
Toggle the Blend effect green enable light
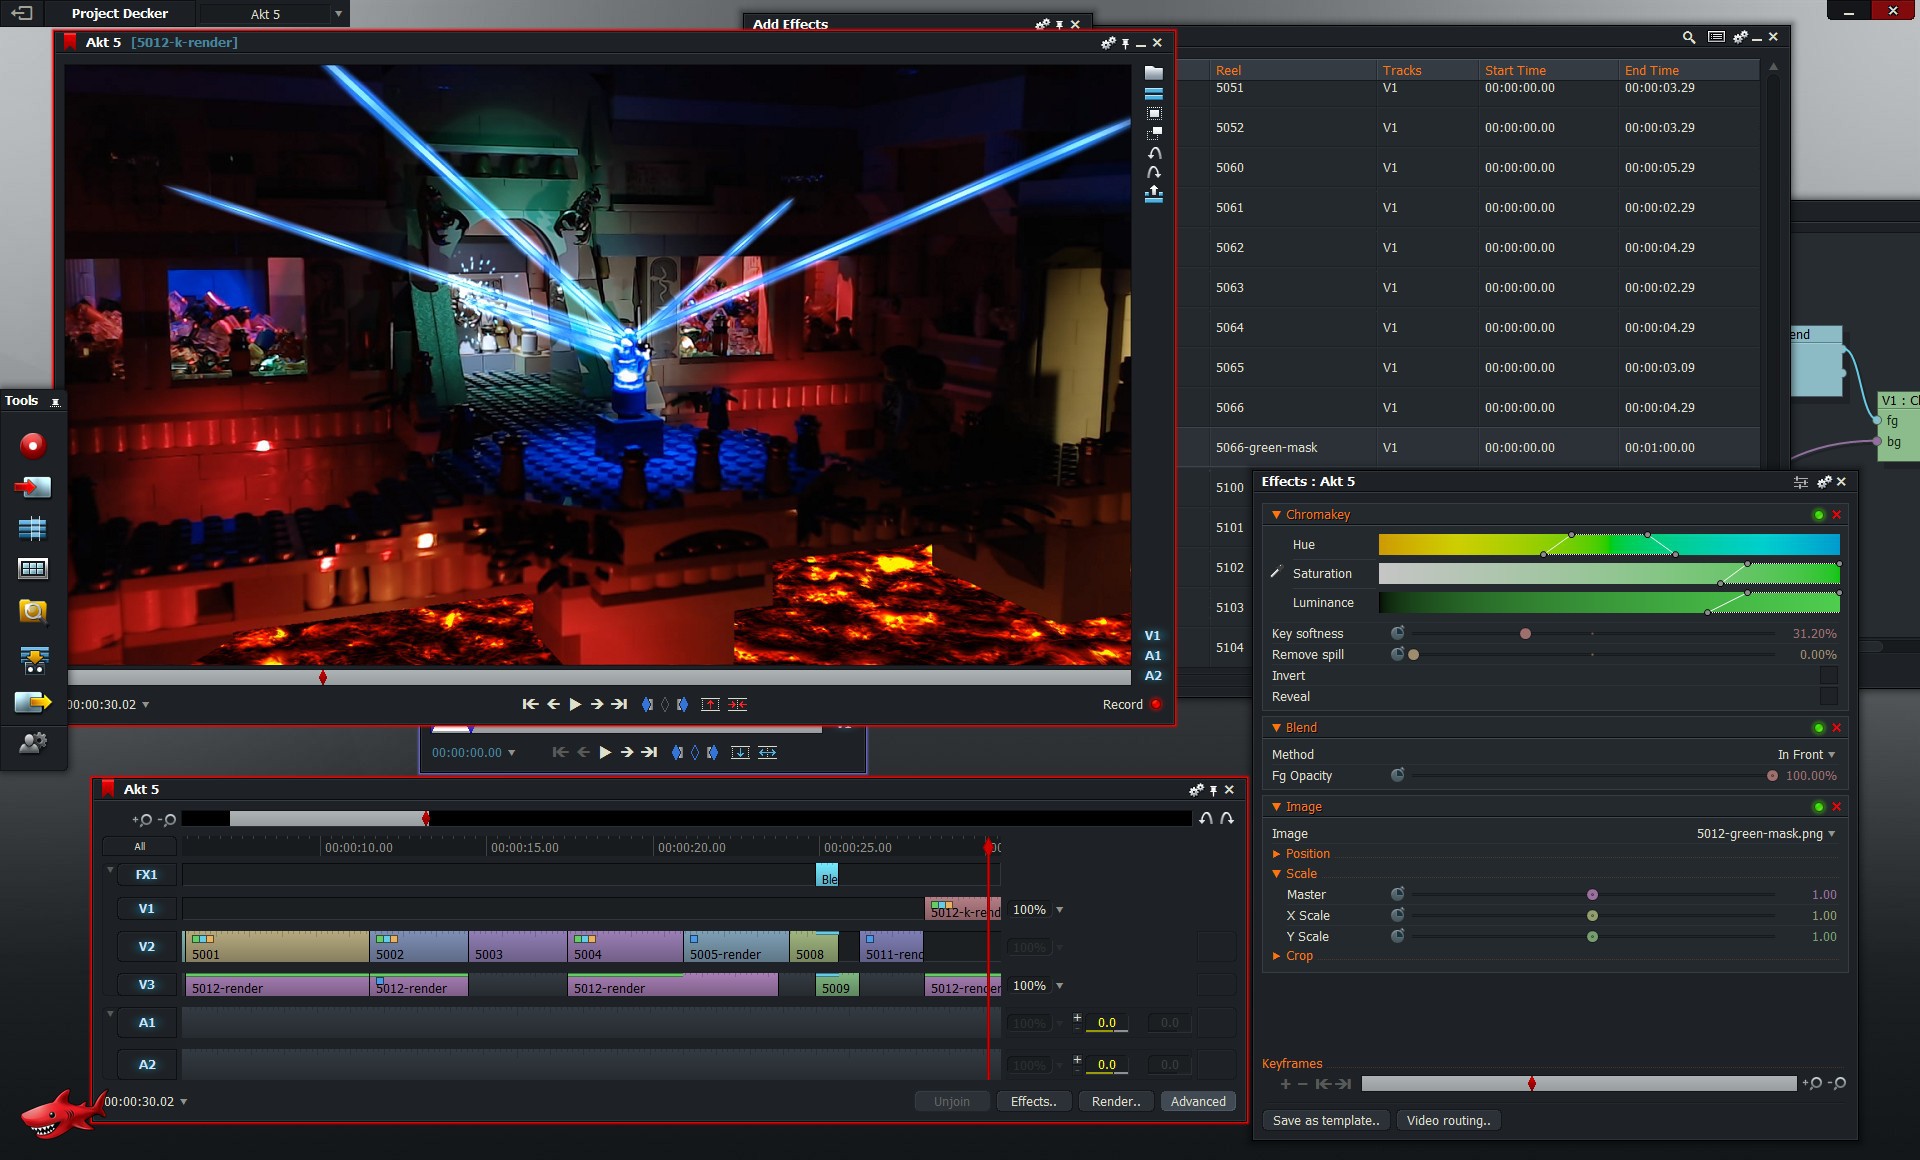click(1819, 728)
